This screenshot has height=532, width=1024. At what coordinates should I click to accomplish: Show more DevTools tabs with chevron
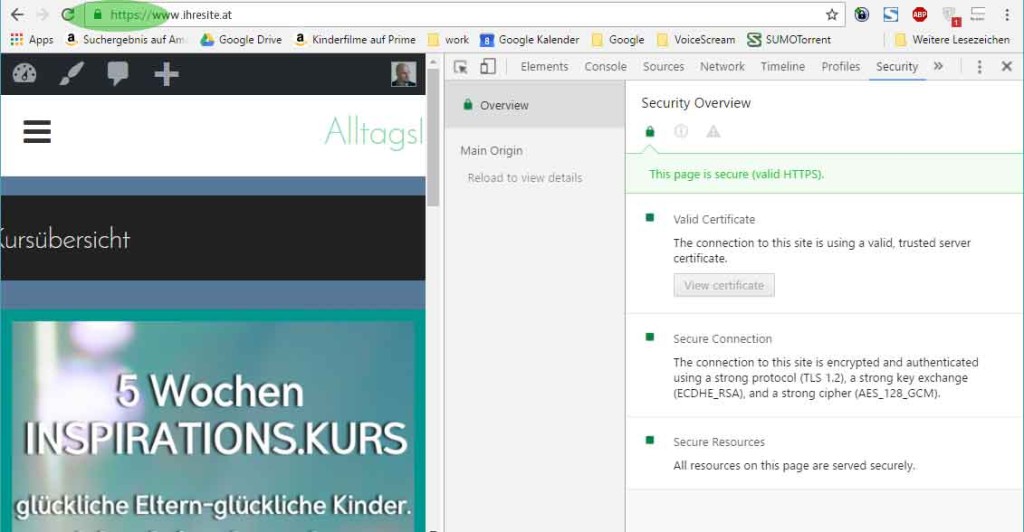pos(938,67)
